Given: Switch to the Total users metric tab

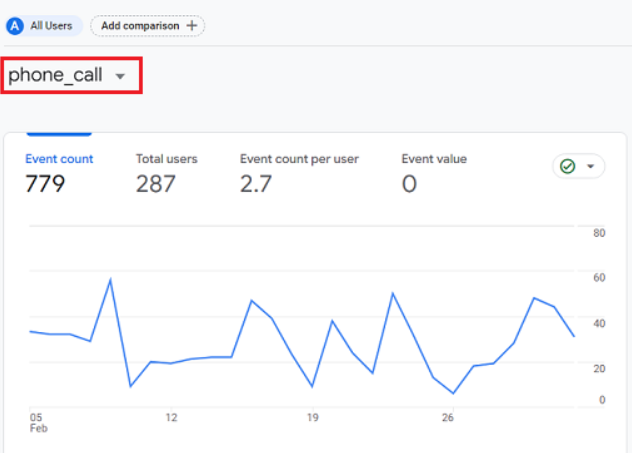Looking at the screenshot, I should (x=166, y=159).
